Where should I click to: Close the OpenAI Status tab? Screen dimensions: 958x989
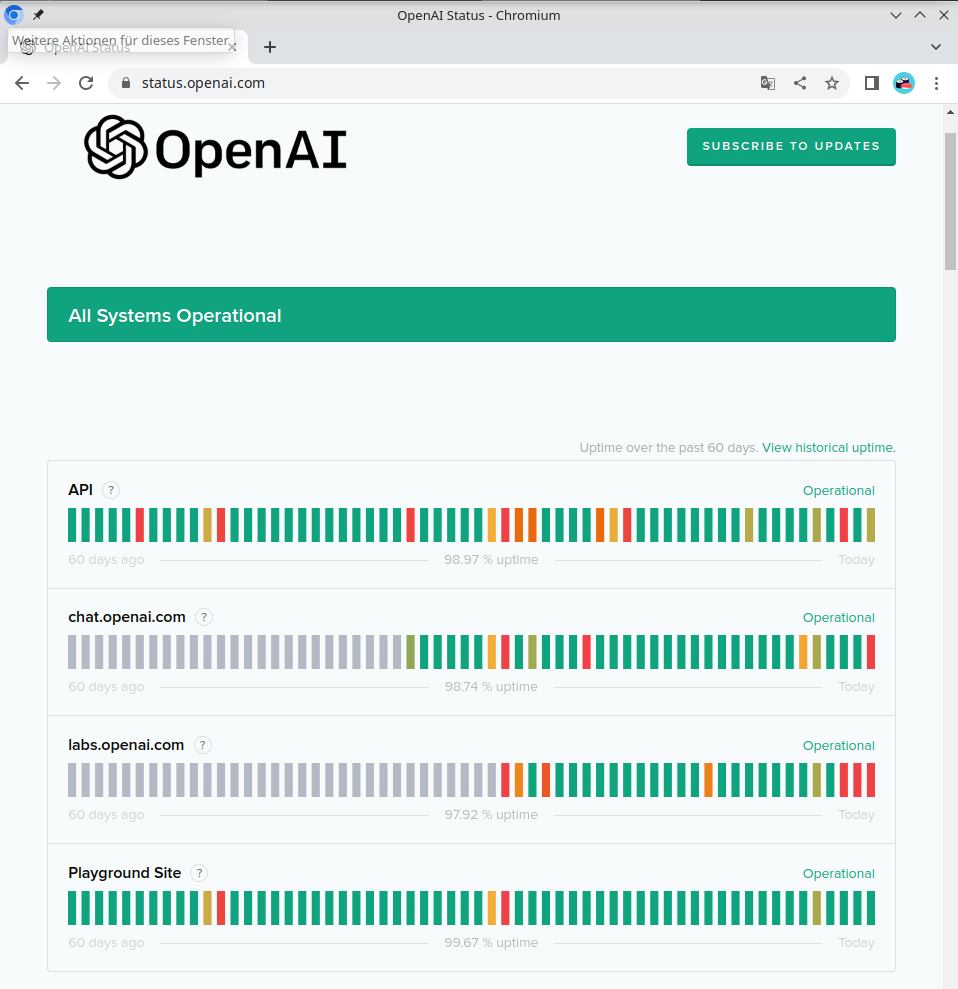[232, 47]
